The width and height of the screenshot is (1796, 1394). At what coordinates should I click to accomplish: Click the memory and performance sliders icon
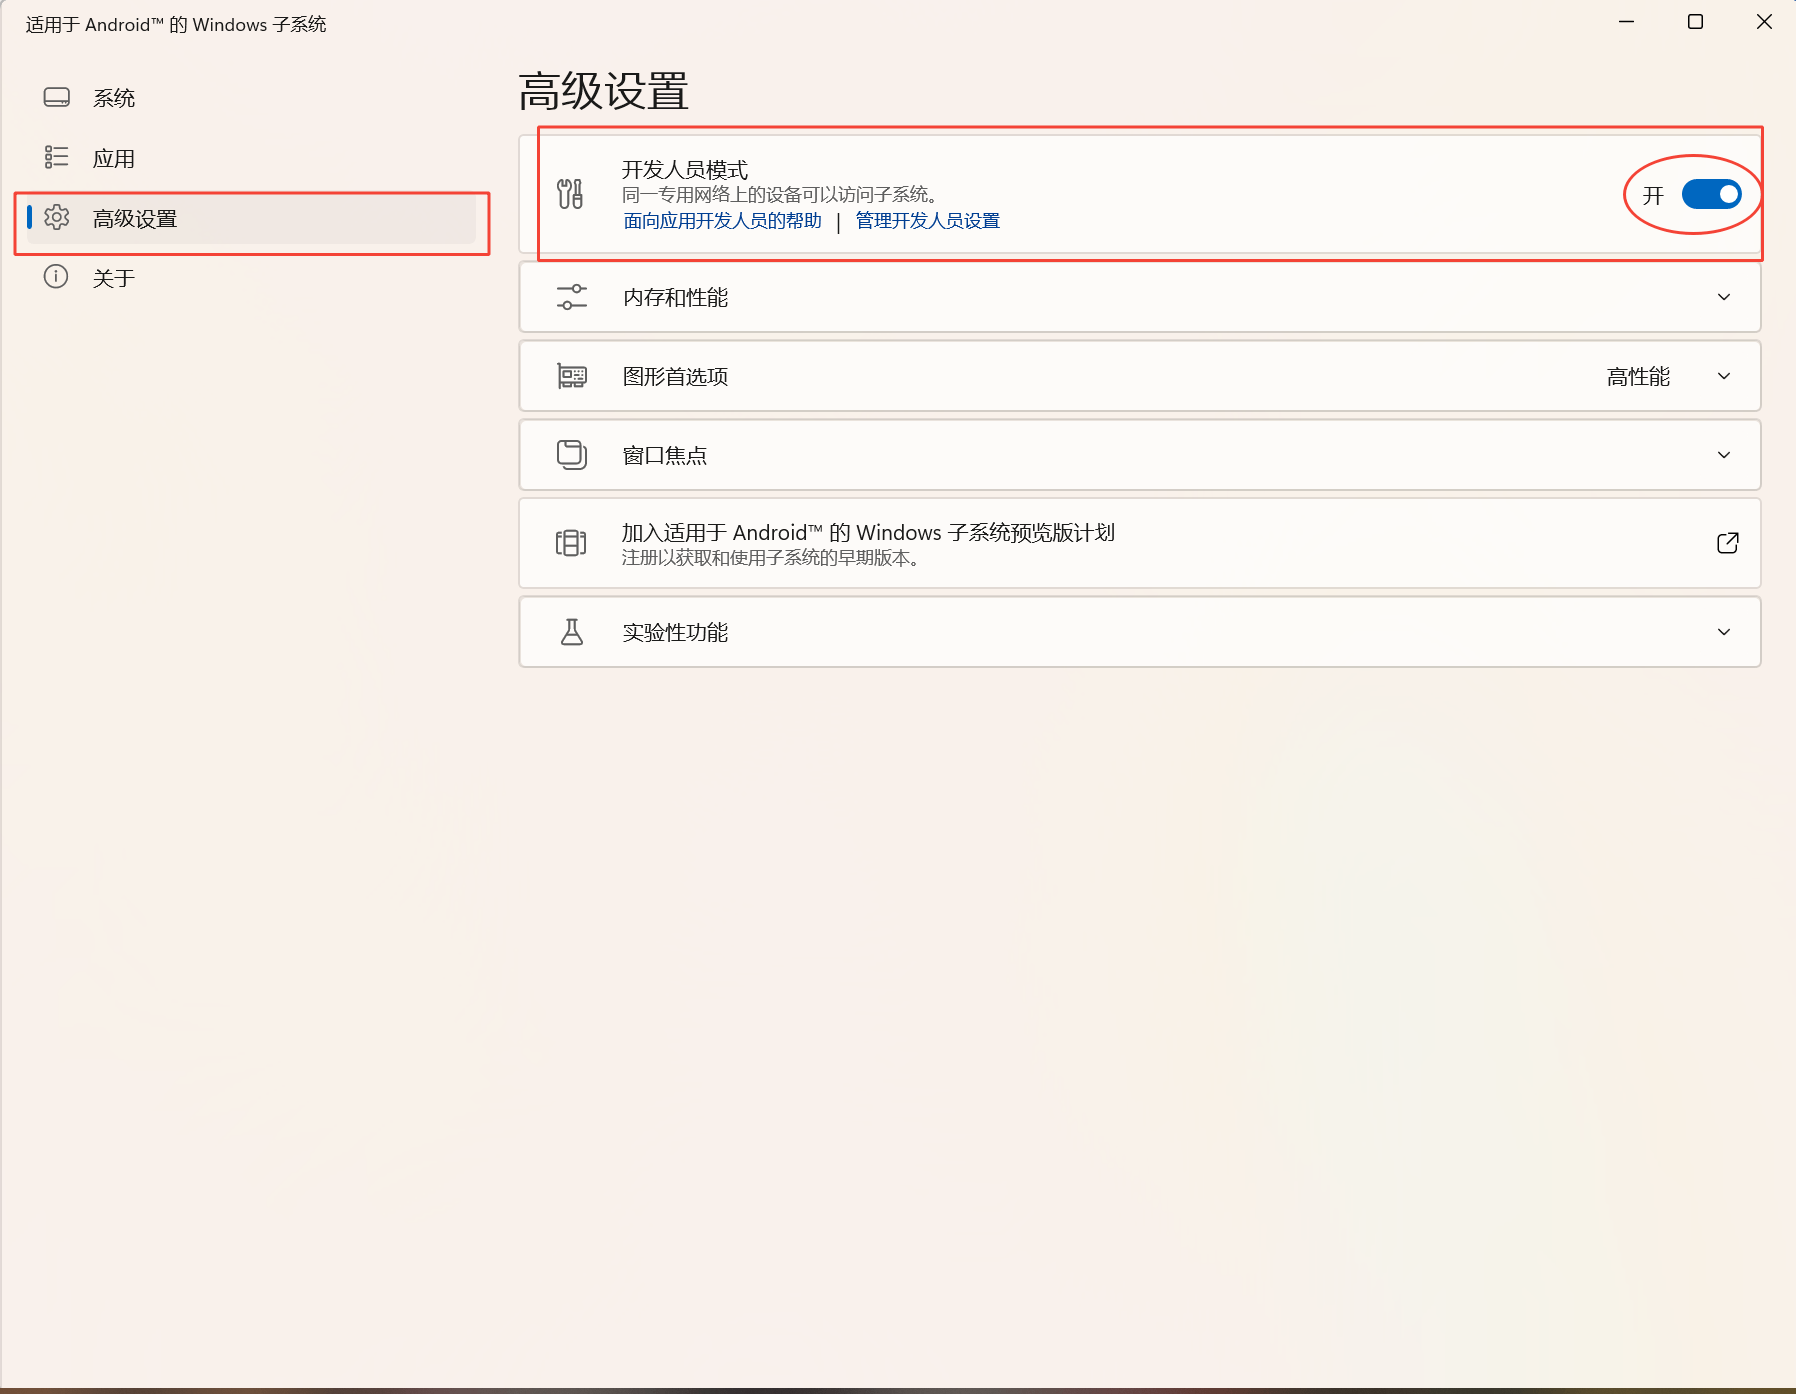pyautogui.click(x=572, y=297)
